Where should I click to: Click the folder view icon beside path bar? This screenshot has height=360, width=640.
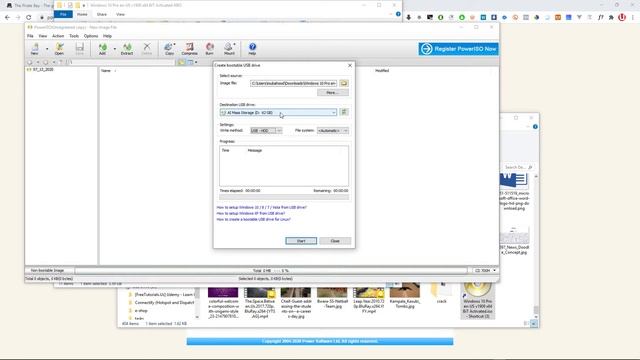[181, 62]
